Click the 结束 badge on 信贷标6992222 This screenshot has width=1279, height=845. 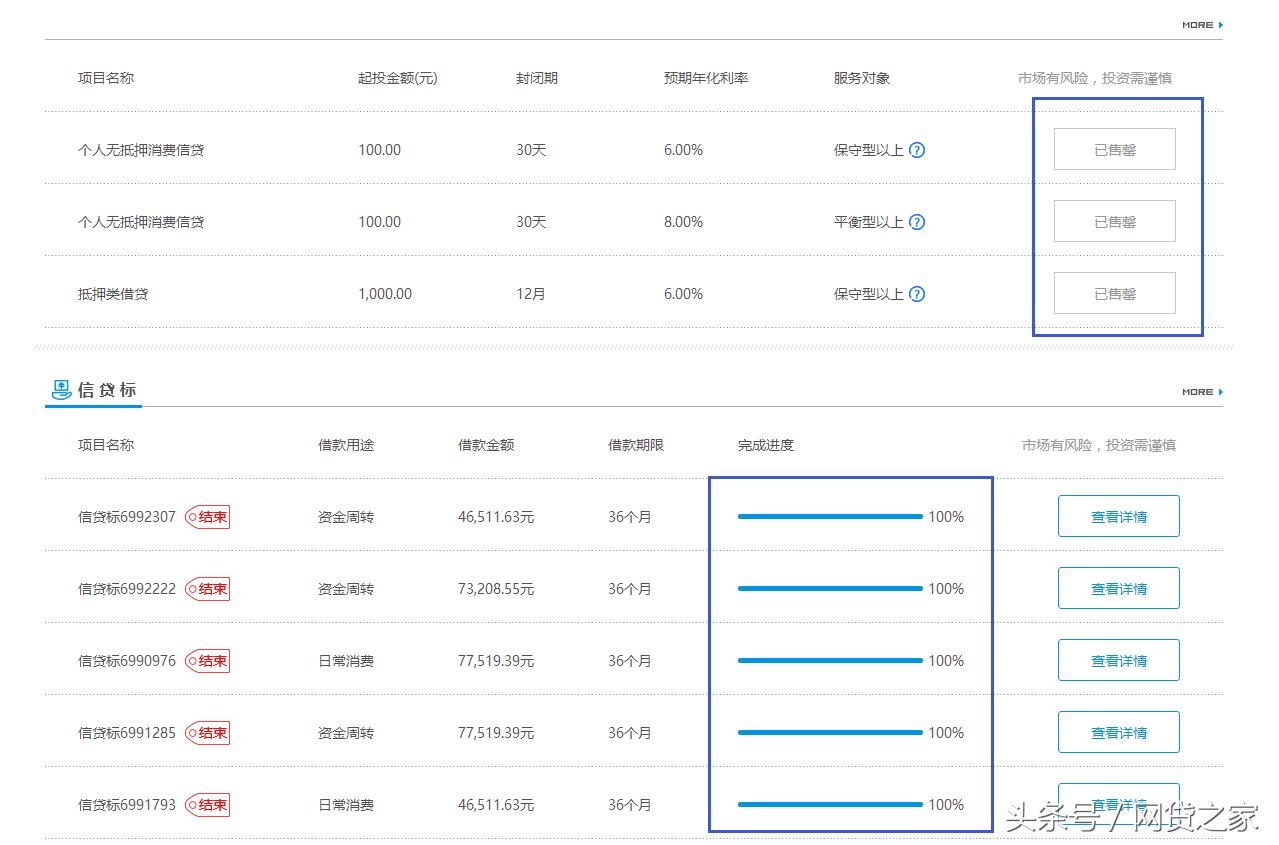pos(207,588)
